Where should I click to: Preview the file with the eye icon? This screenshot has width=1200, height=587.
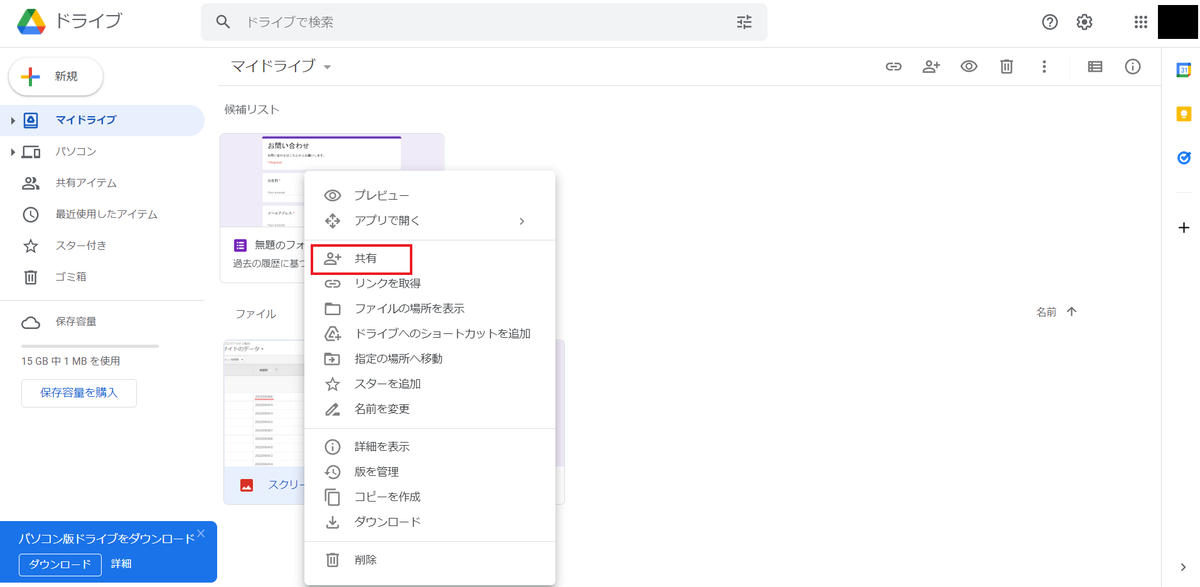click(x=968, y=66)
